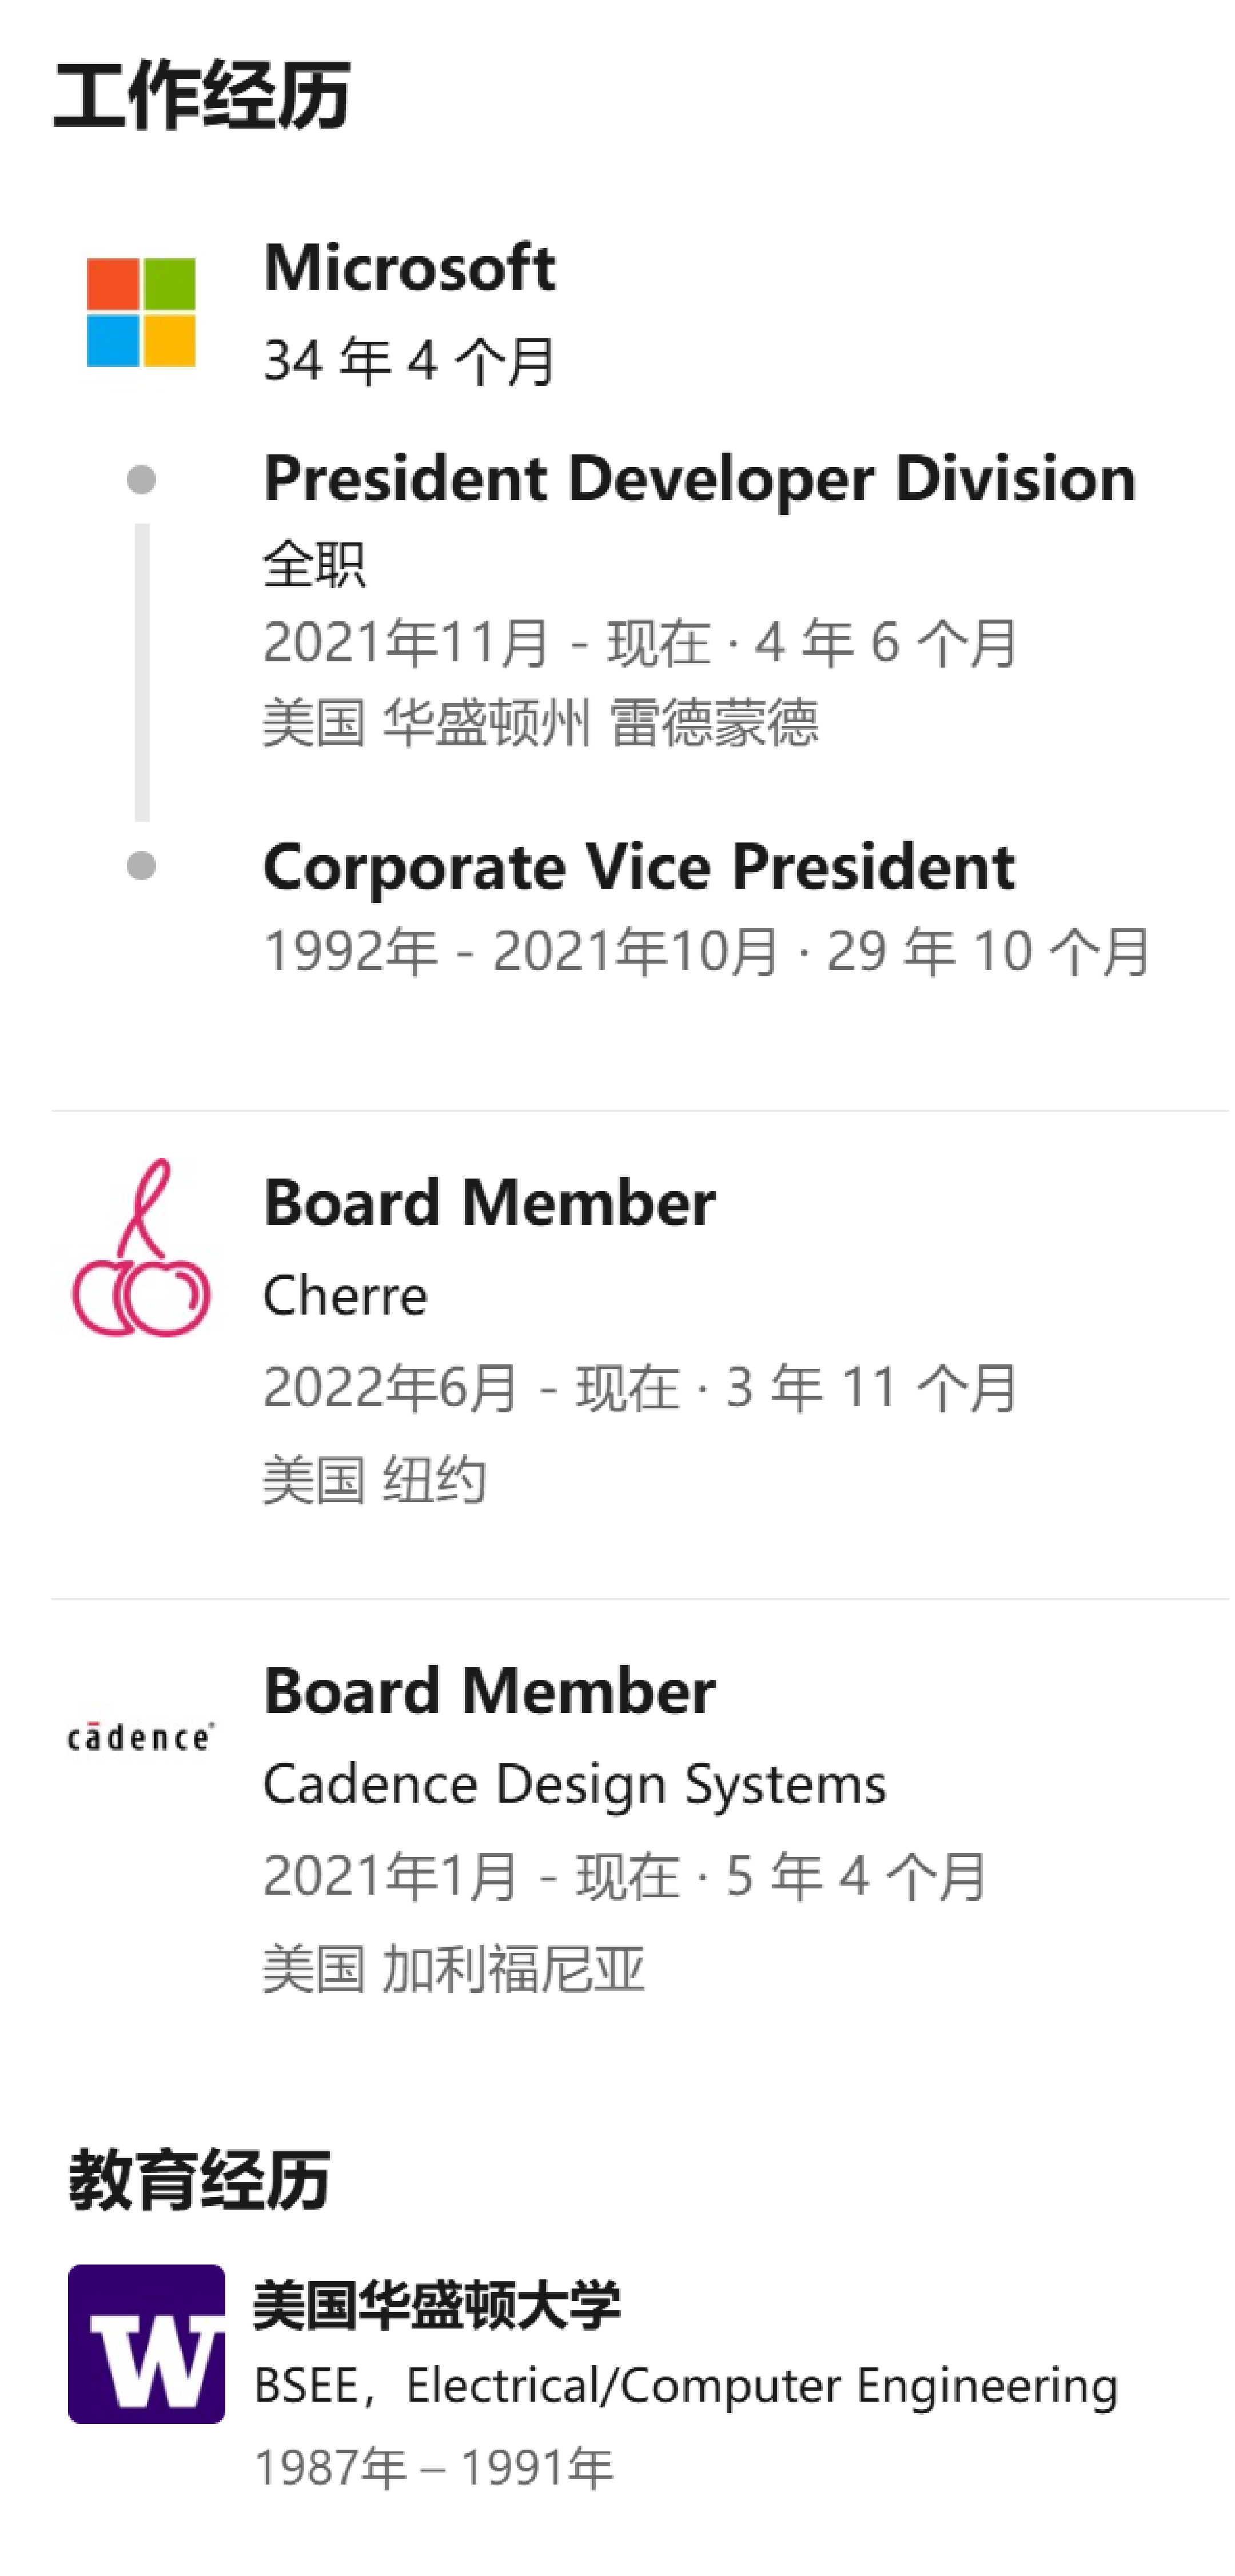Screen dimensions: 1235x2576
Task: Open the Cherre company name
Action: click(x=345, y=1296)
